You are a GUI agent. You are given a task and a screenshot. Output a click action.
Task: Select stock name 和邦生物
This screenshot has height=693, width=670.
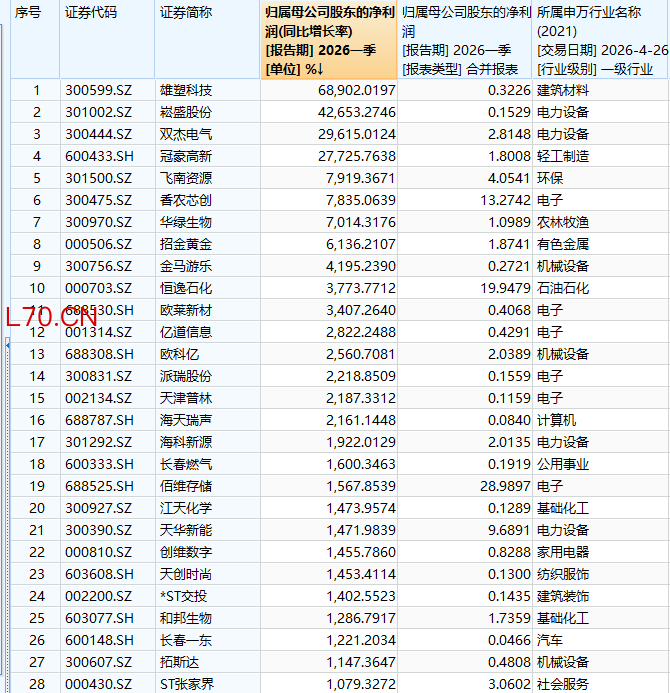(186, 618)
